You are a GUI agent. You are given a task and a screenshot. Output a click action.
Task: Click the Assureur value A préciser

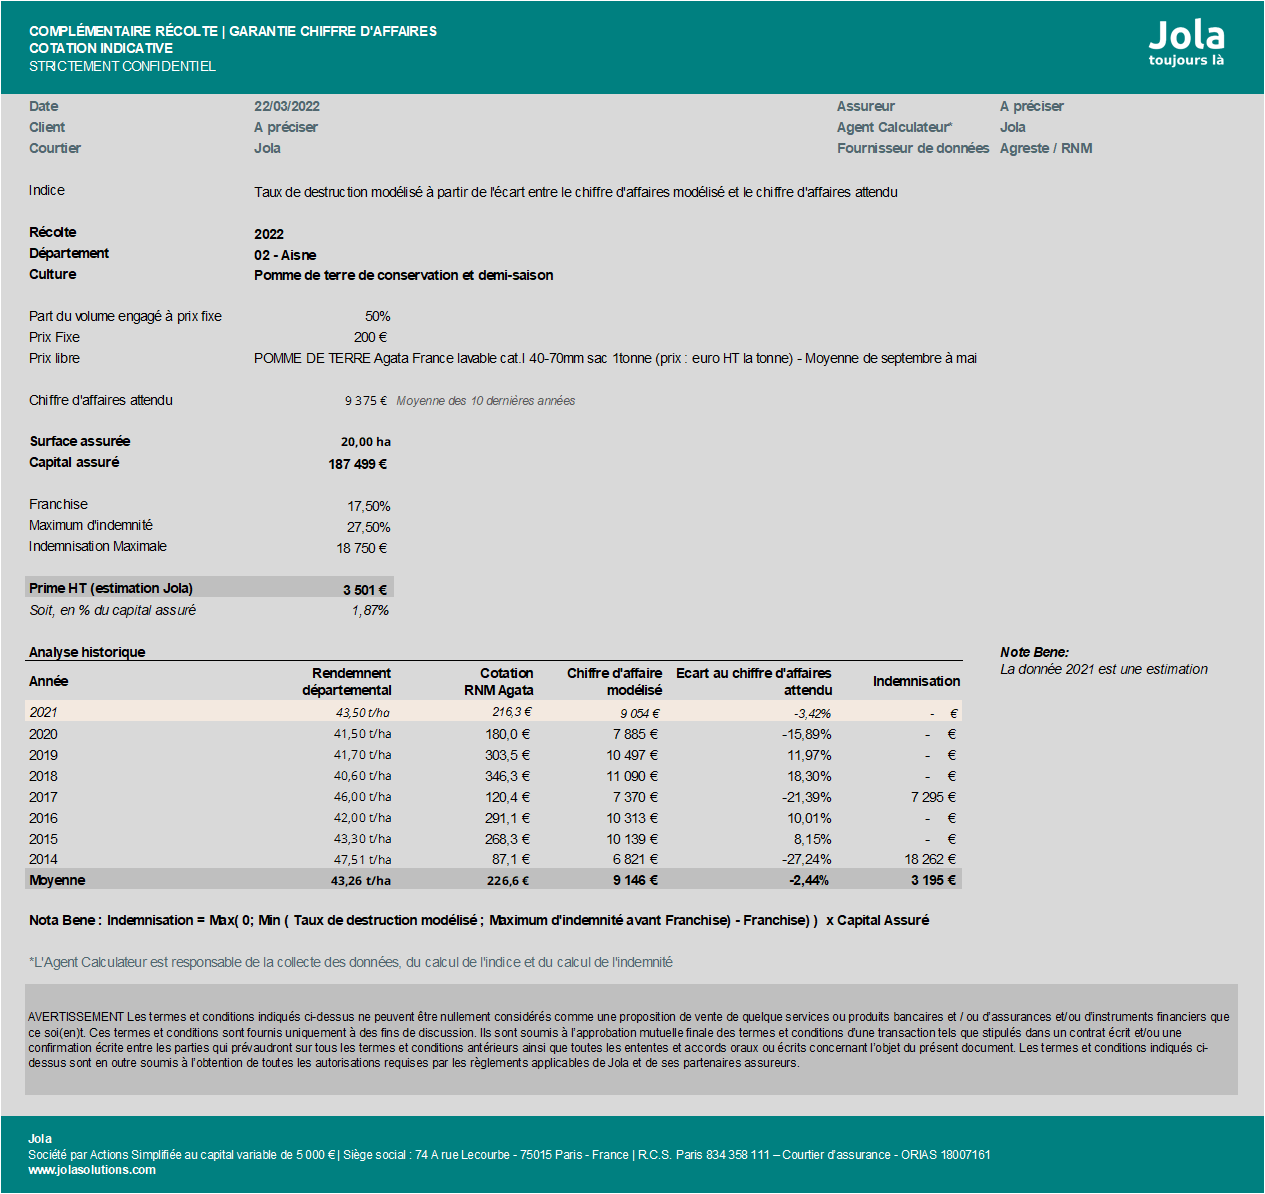1032,106
